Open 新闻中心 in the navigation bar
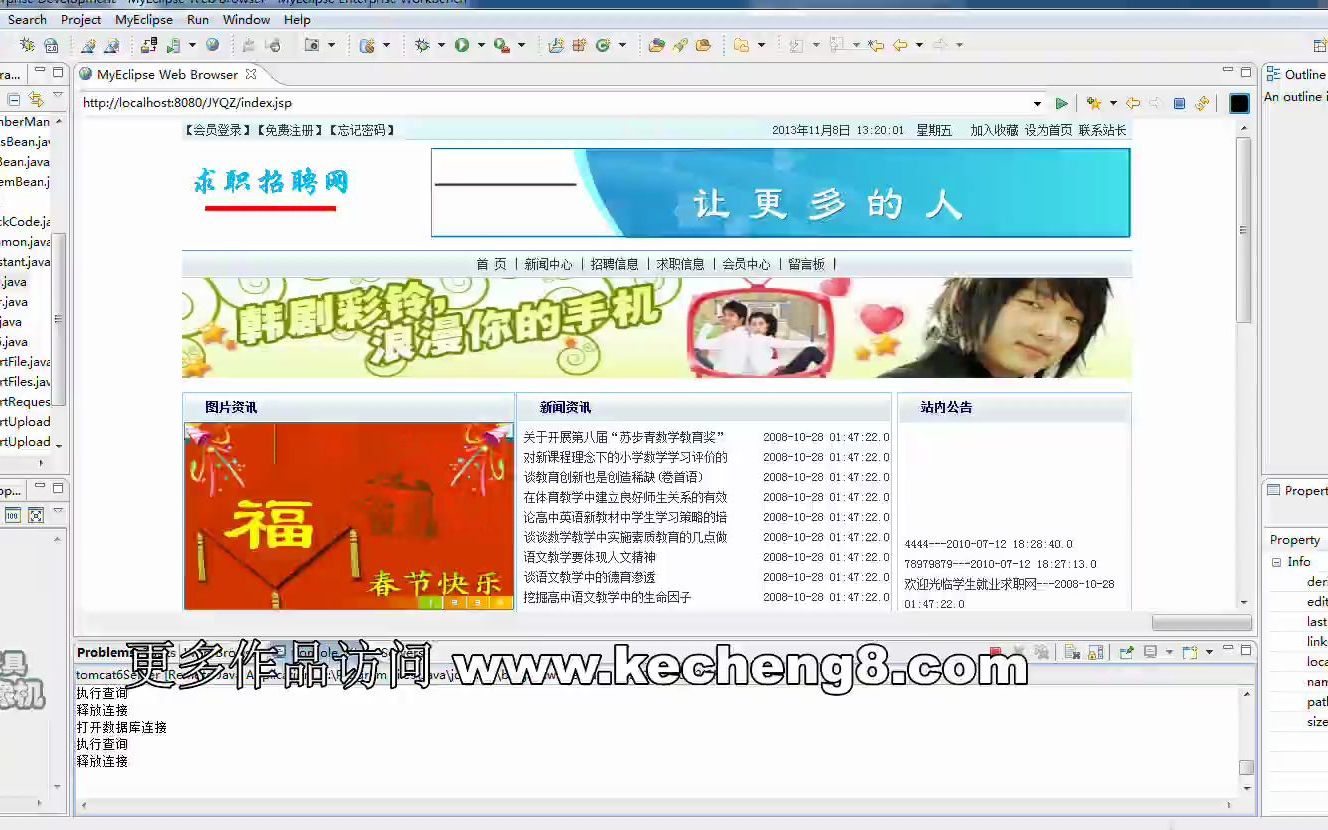This screenshot has width=1328, height=830. (x=549, y=264)
